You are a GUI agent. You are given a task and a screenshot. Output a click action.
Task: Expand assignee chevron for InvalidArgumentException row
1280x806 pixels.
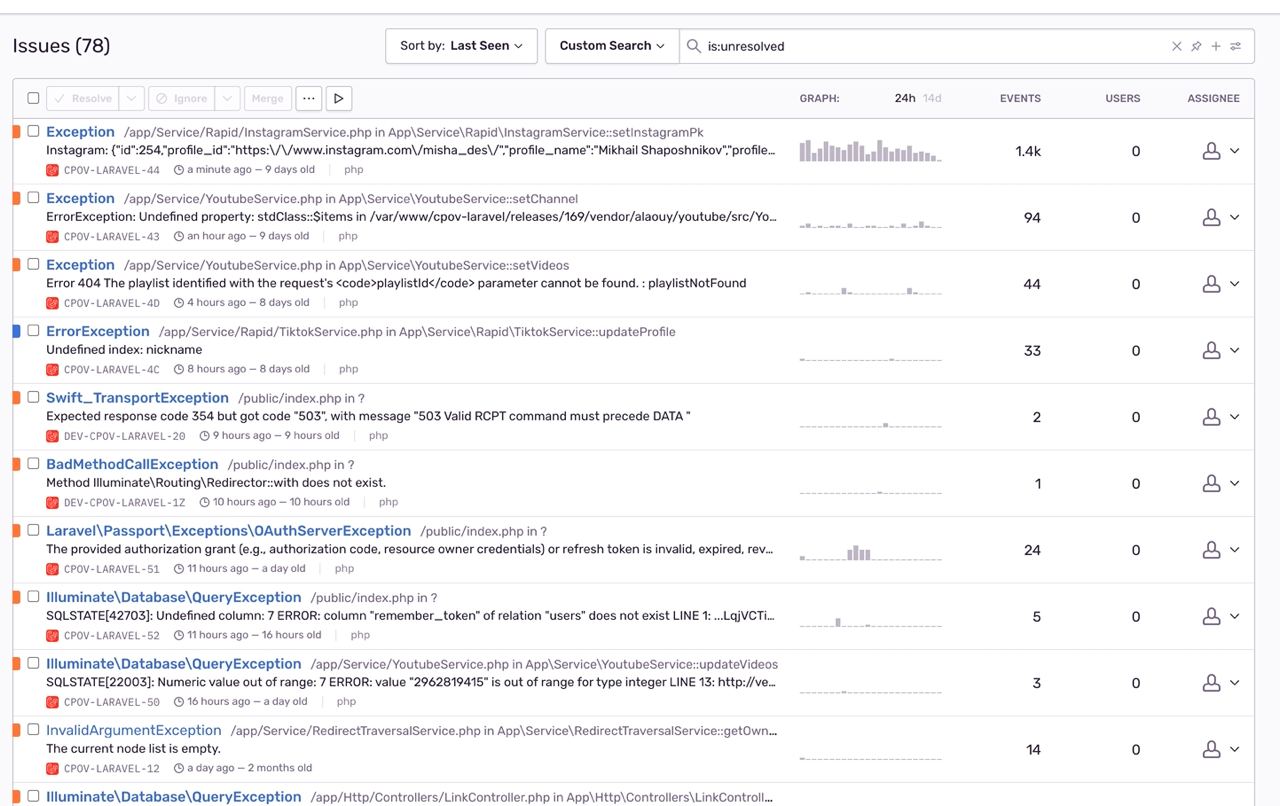tap(1234, 749)
